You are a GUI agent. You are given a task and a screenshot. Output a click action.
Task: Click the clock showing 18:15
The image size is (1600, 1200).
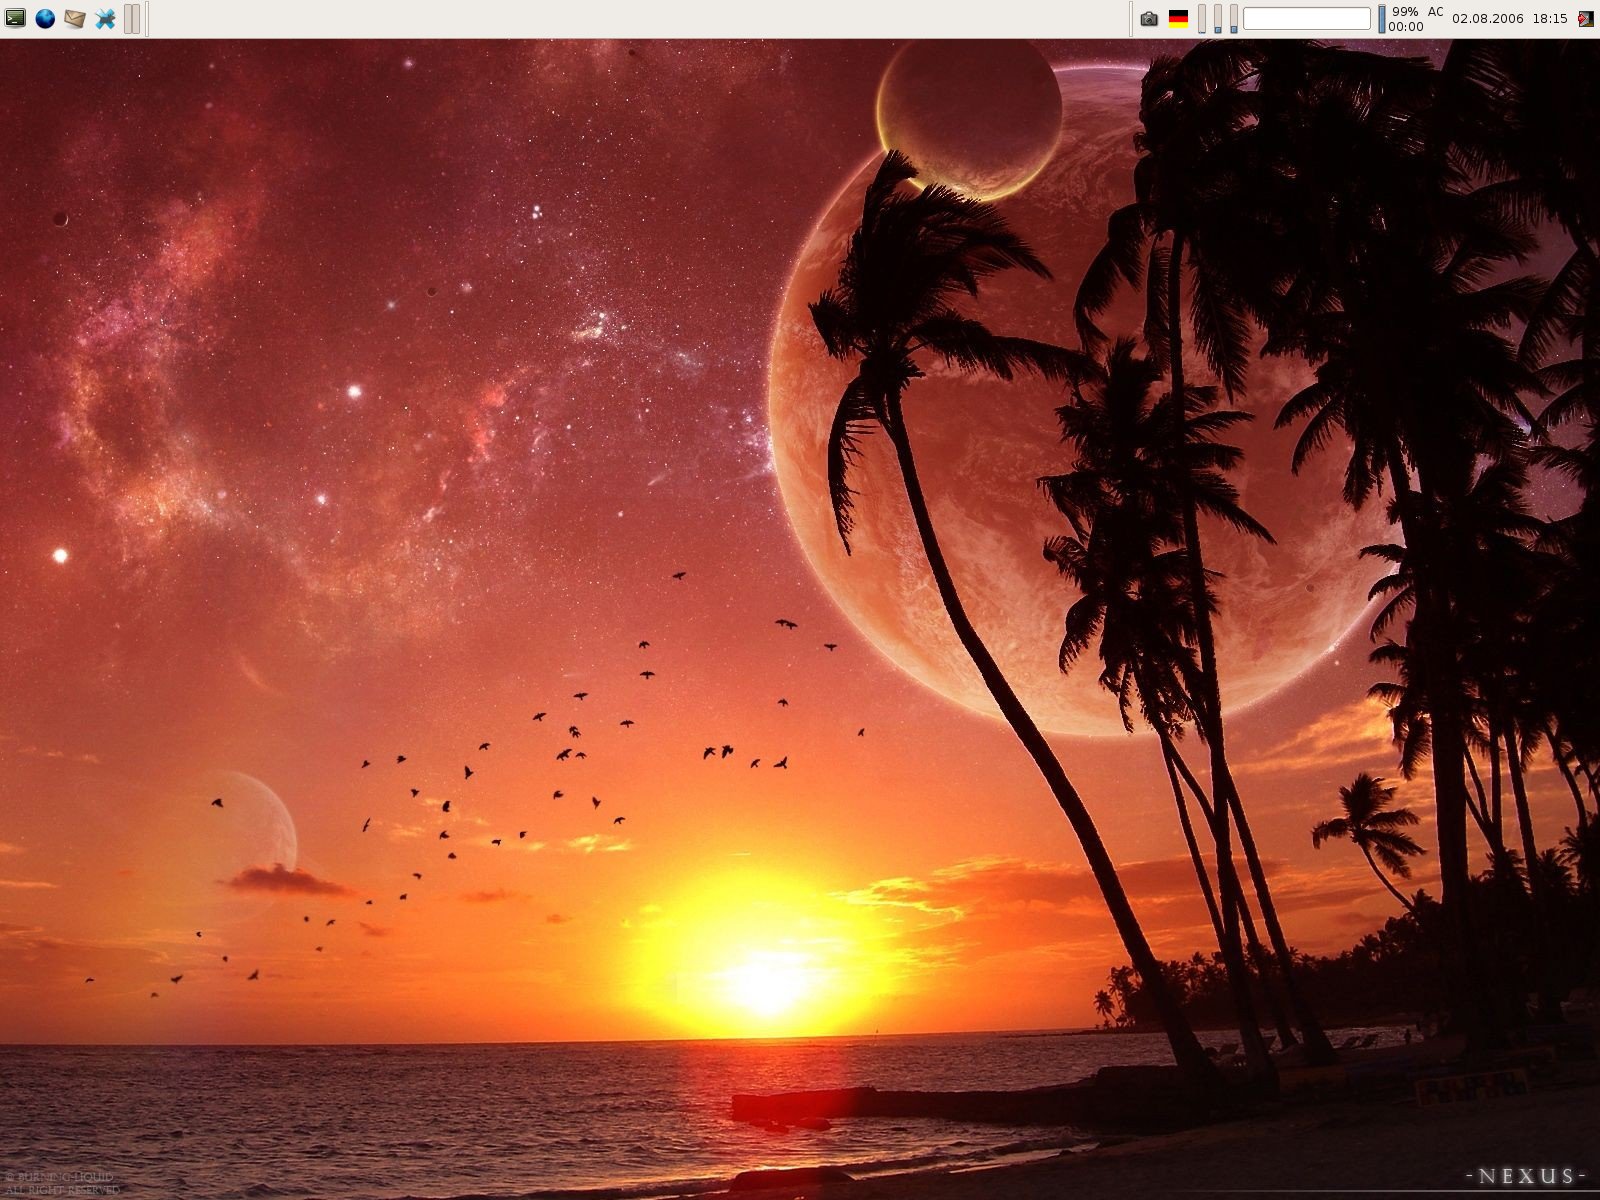pos(1551,18)
